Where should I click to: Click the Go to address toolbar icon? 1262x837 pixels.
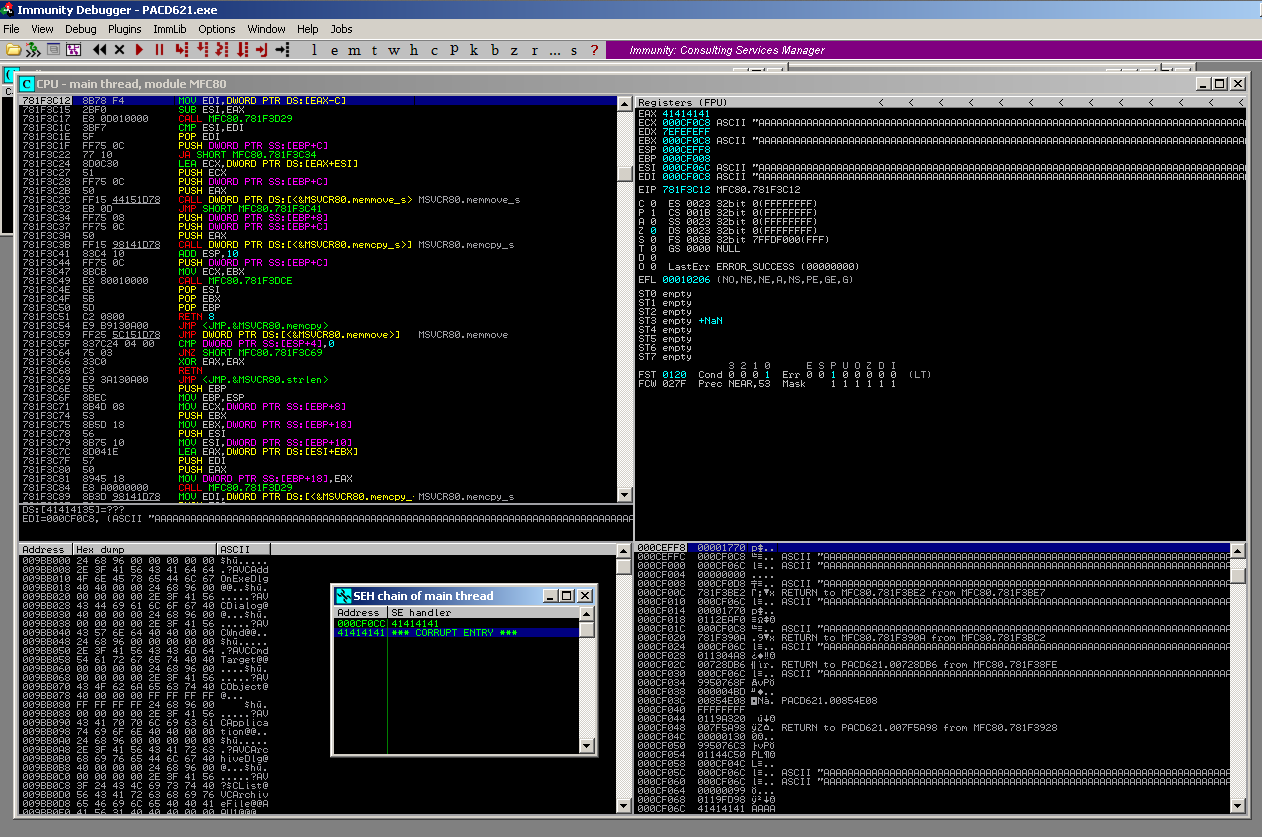click(x=282, y=49)
